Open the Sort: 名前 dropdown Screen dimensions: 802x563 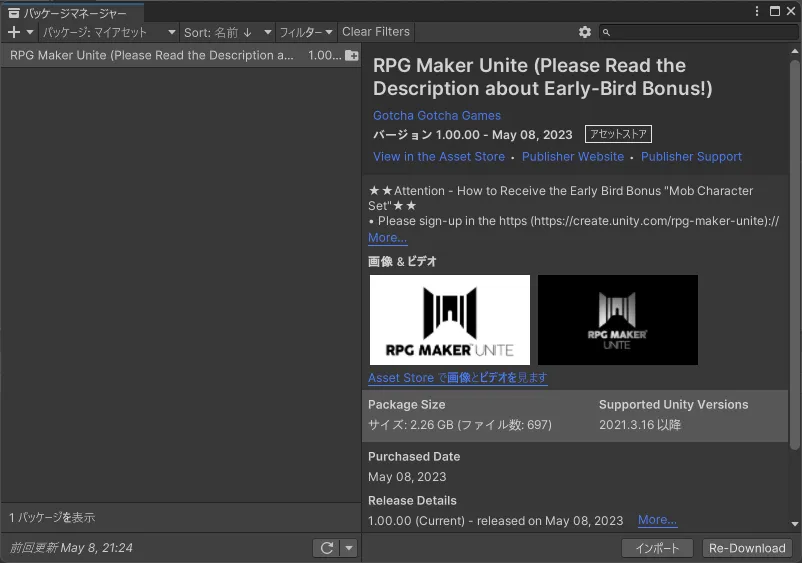[226, 32]
